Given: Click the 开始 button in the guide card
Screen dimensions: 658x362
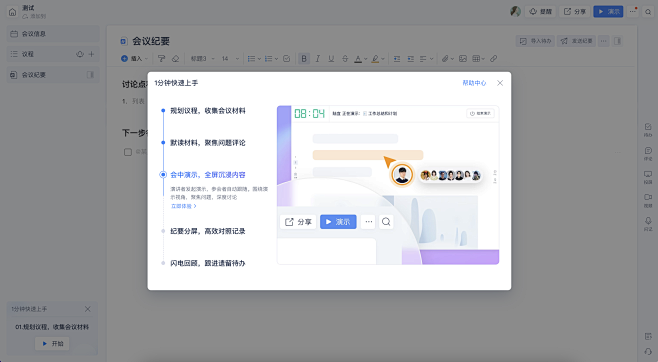Looking at the screenshot, I should (x=52, y=344).
